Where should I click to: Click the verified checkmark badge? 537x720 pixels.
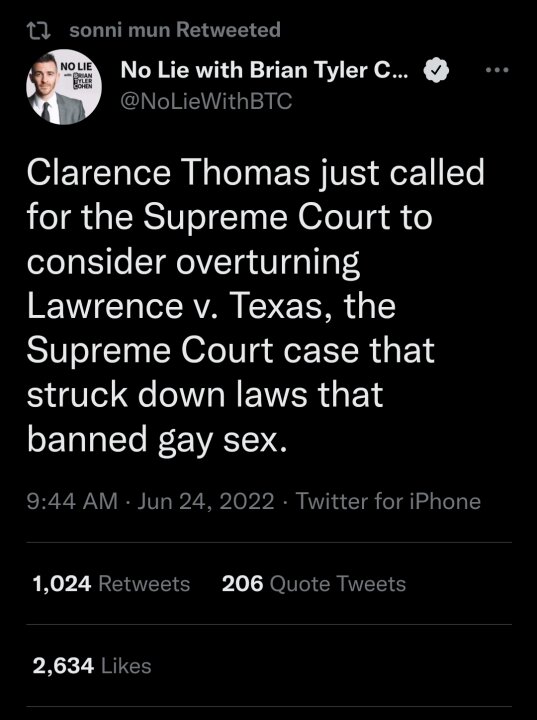(x=436, y=71)
